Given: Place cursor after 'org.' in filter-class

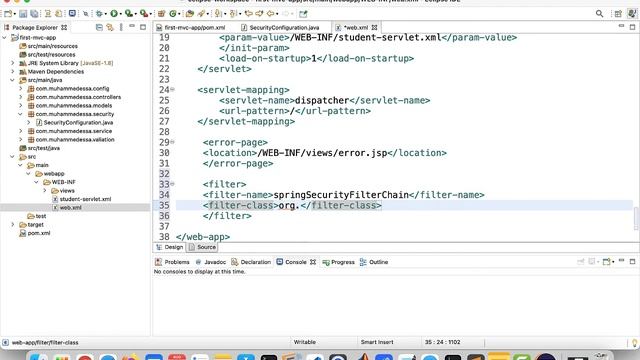Looking at the screenshot, I should click(x=300, y=206).
